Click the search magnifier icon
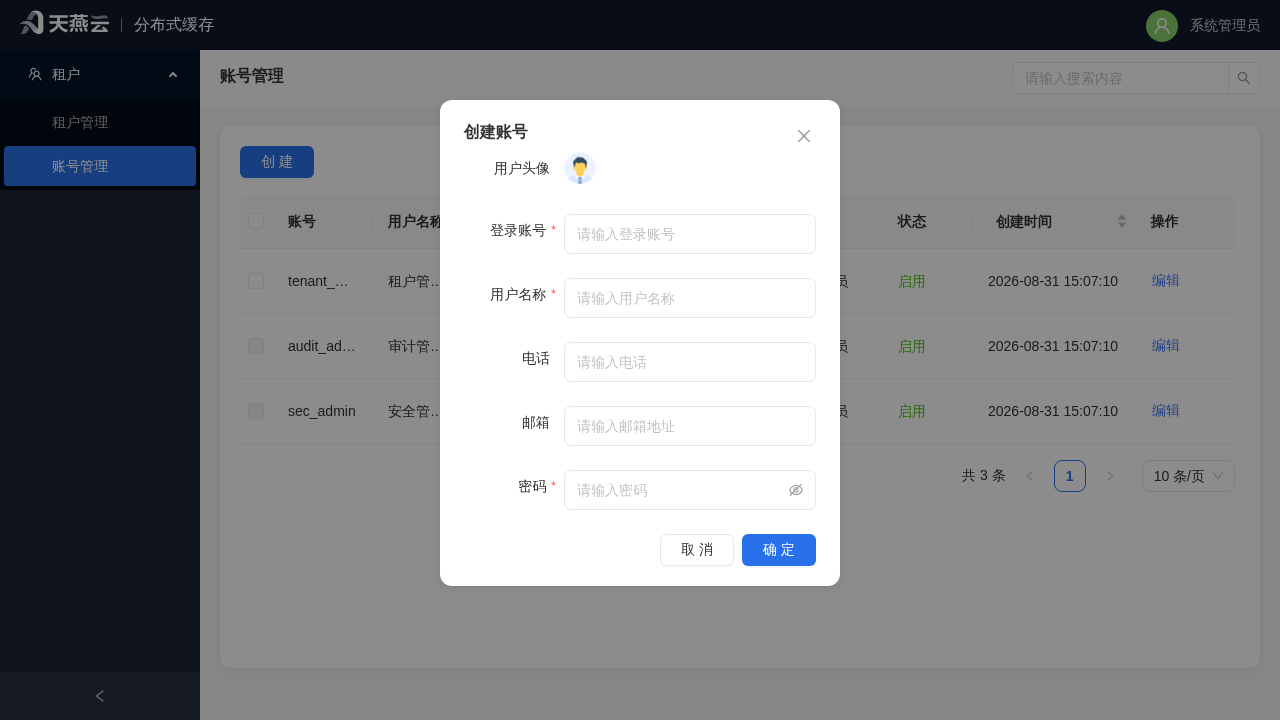 click(x=1244, y=78)
